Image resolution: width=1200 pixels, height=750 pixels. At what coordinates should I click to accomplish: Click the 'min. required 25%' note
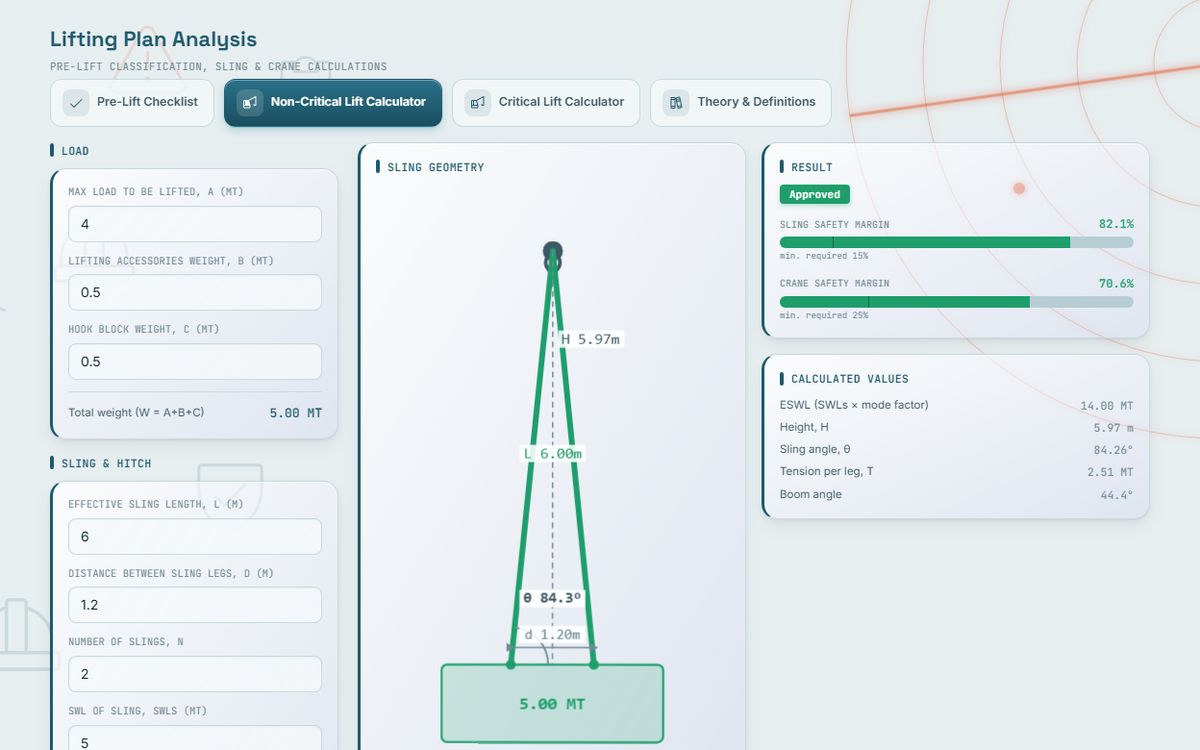tap(824, 315)
